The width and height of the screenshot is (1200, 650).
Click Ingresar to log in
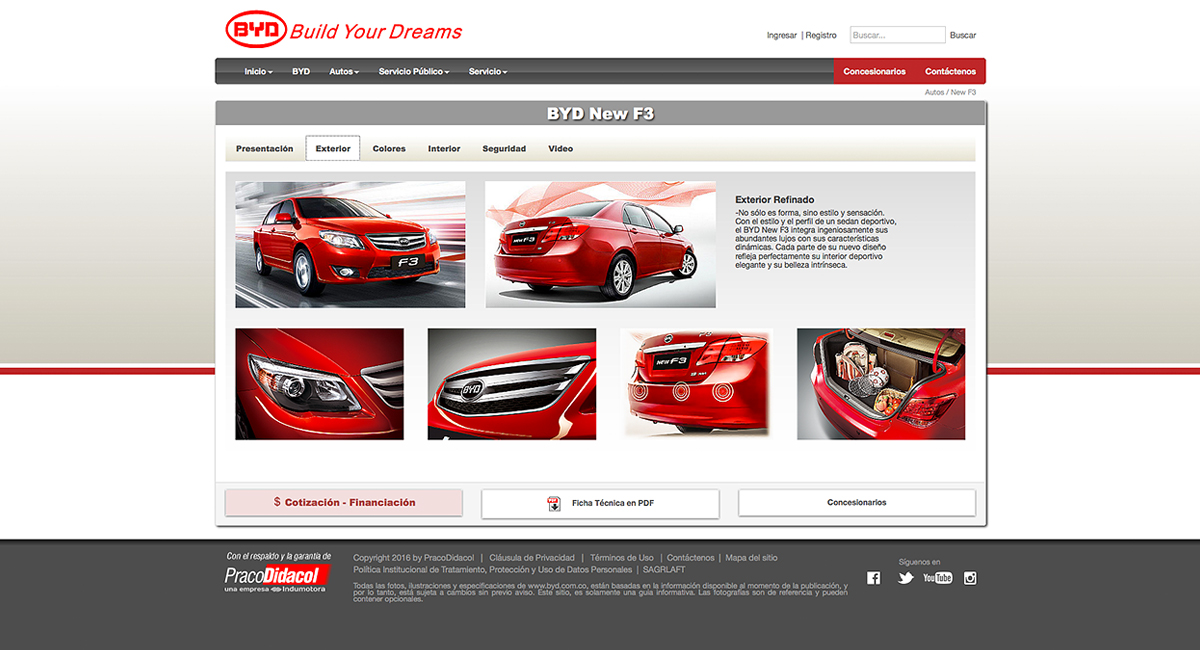click(781, 34)
